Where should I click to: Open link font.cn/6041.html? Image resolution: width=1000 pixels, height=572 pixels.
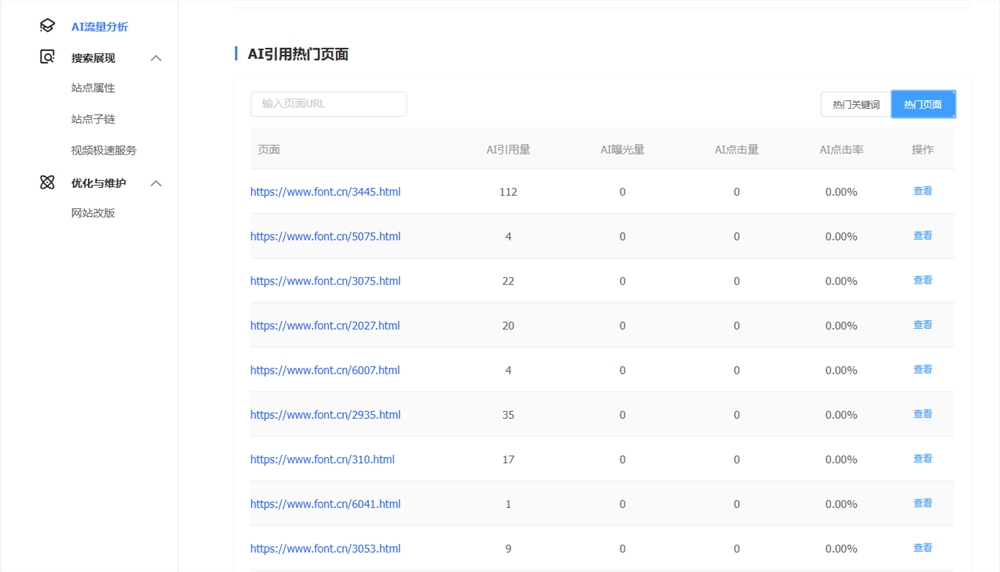pyautogui.click(x=325, y=504)
